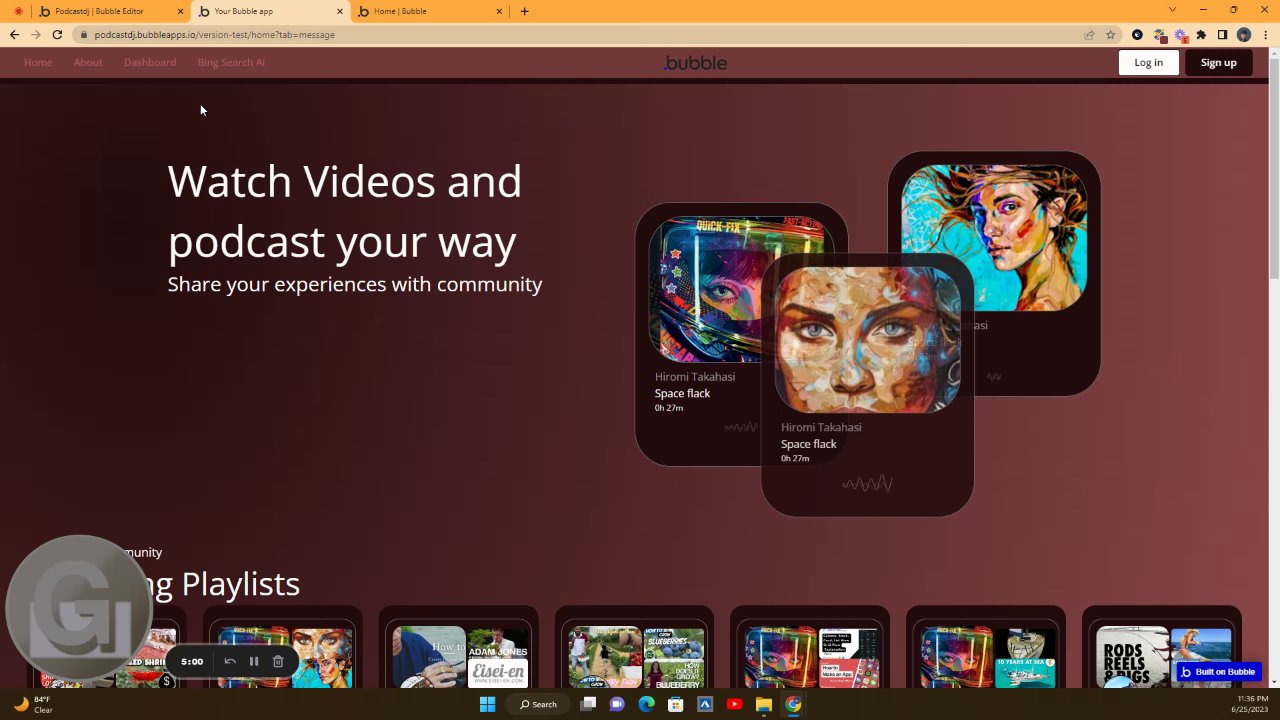Open the Dashboard navigation link
Image resolution: width=1280 pixels, height=720 pixels.
click(x=150, y=62)
